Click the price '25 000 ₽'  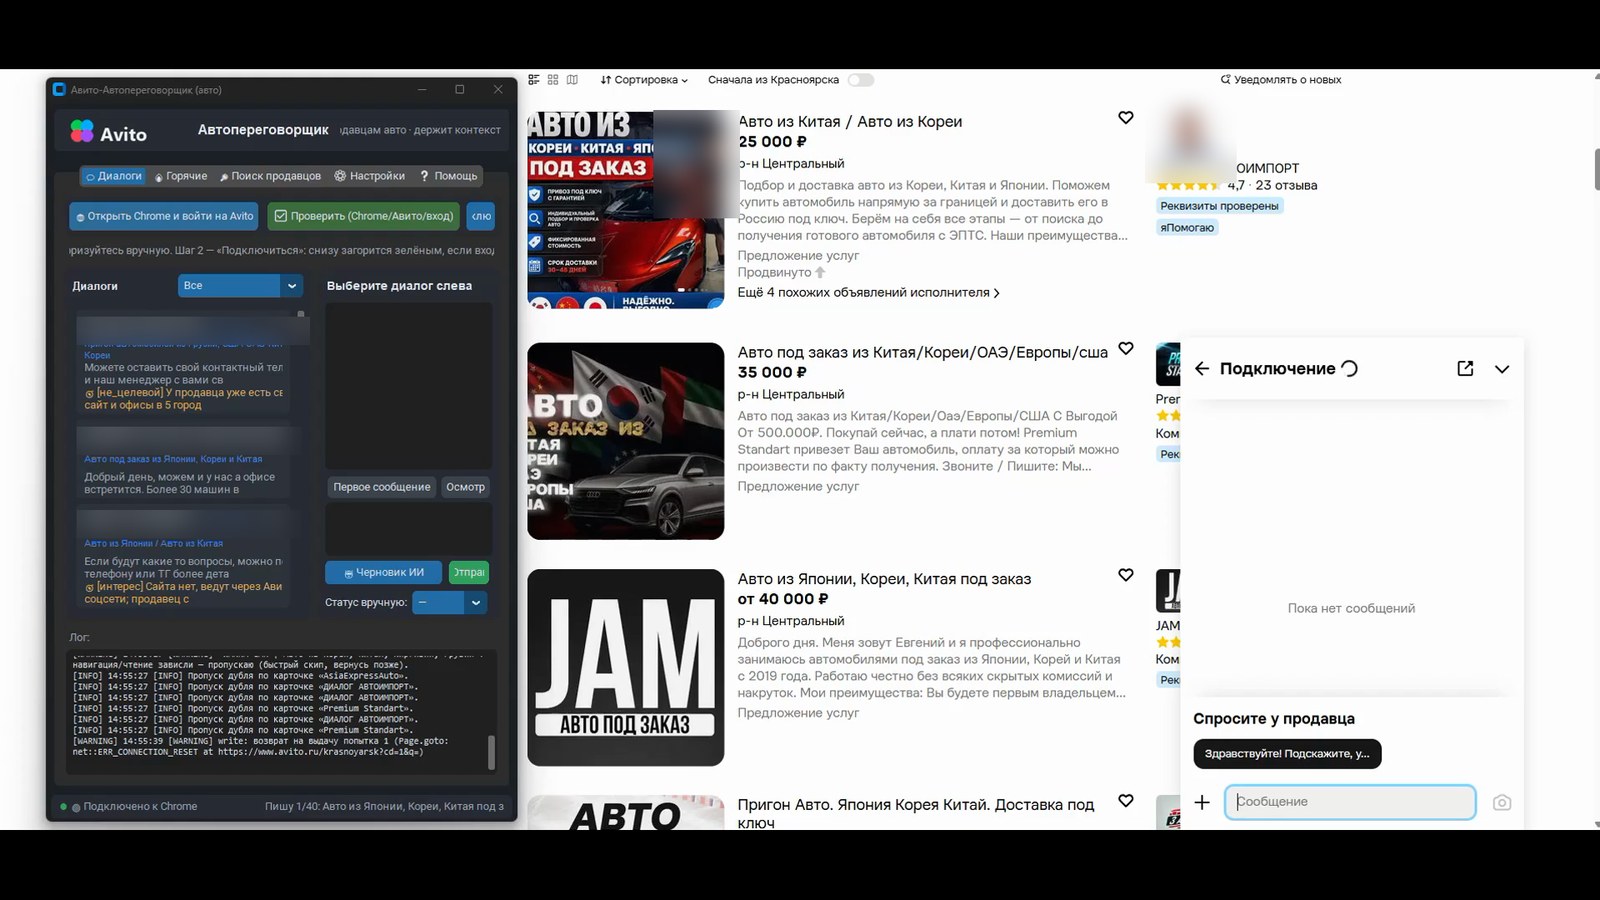tap(772, 142)
